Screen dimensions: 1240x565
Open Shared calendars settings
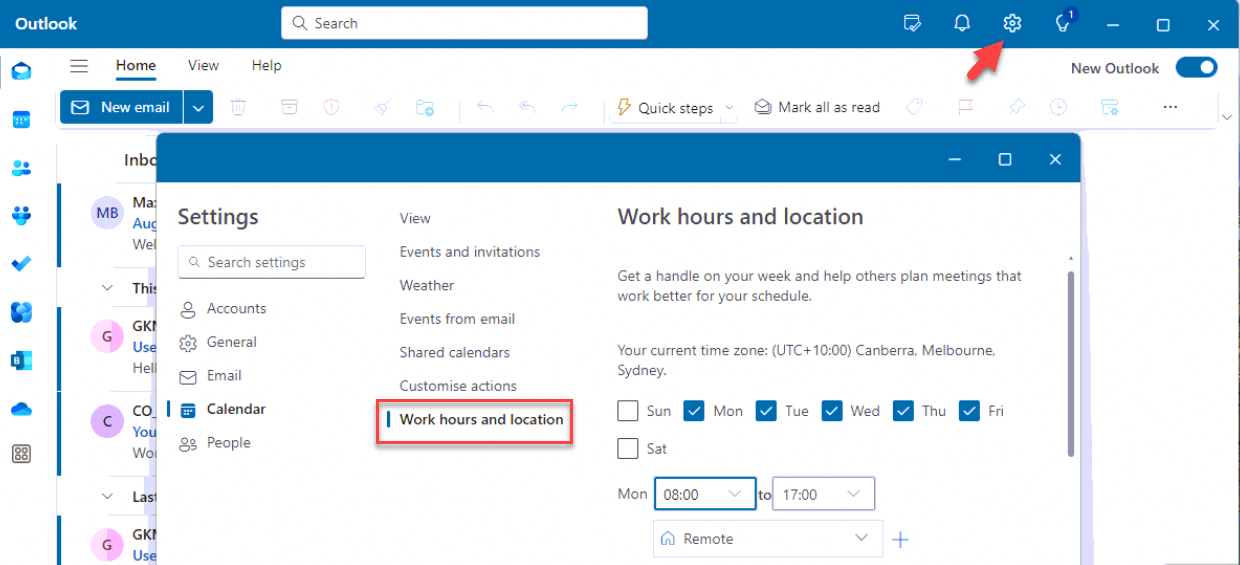[x=455, y=352]
